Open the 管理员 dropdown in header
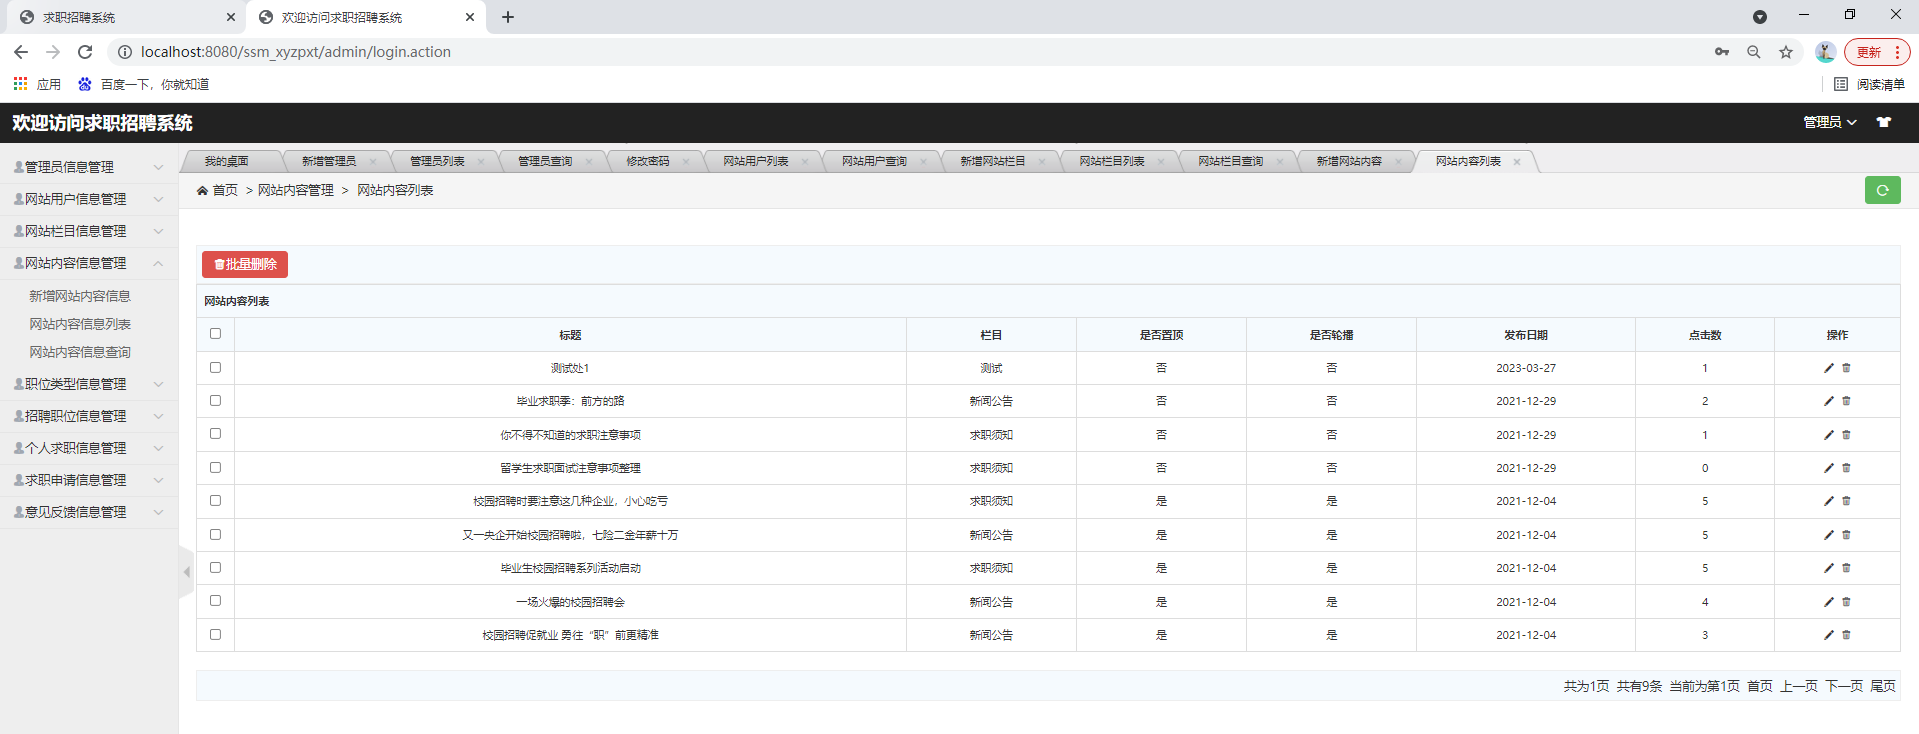 pos(1829,122)
